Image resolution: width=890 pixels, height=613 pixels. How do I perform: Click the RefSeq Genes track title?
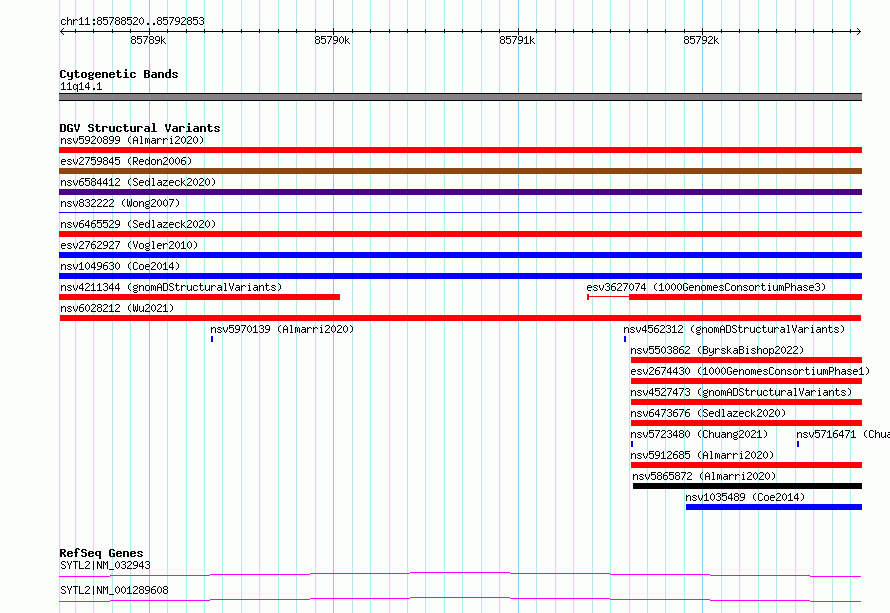point(101,553)
